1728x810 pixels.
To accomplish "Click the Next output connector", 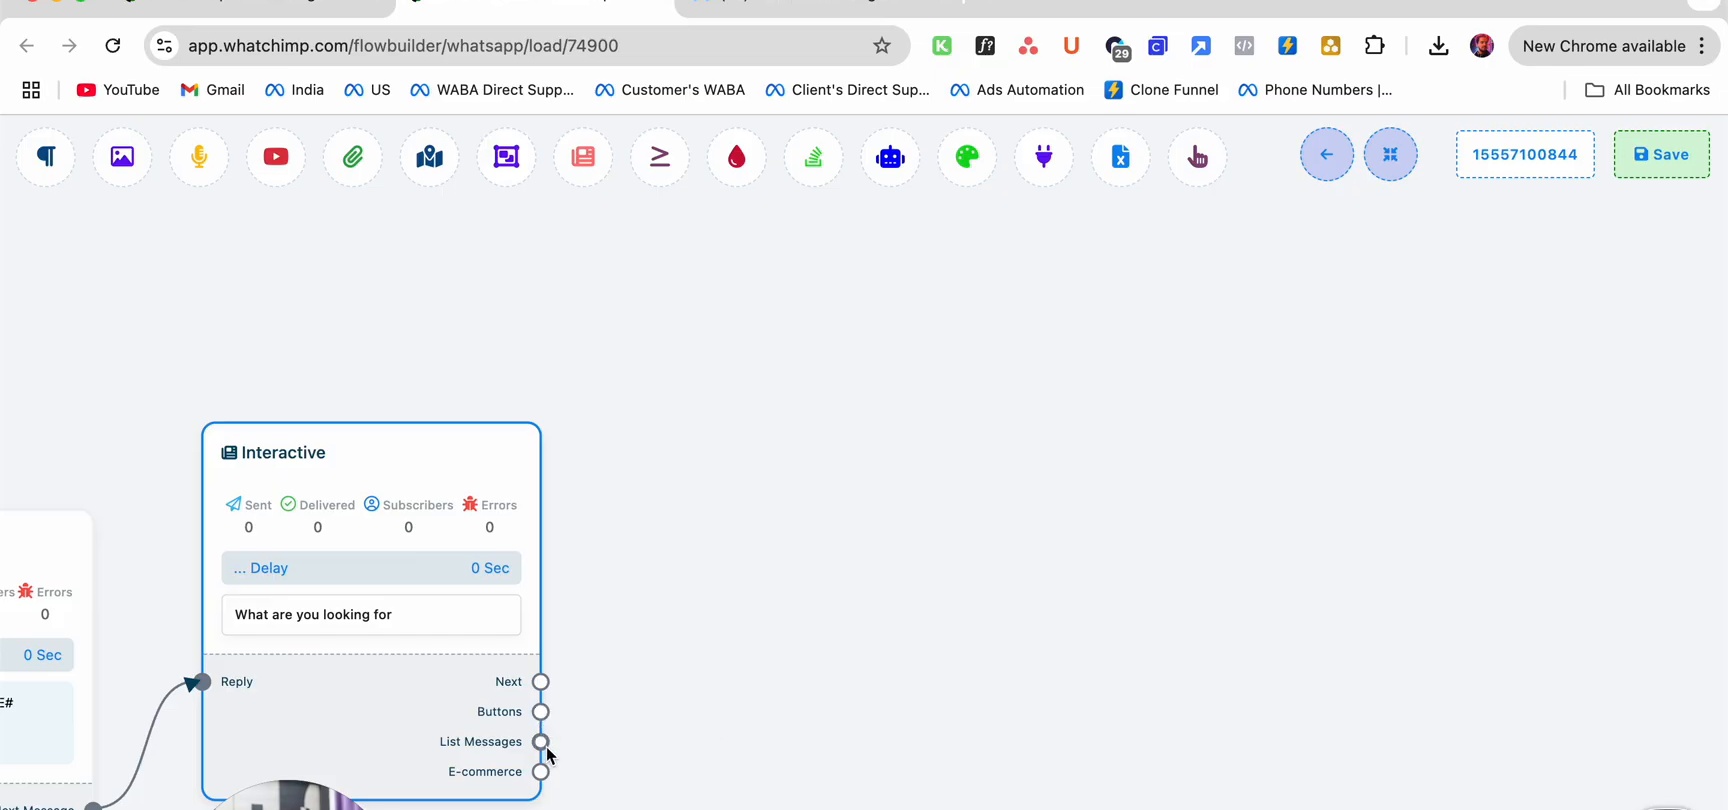I will coord(541,682).
